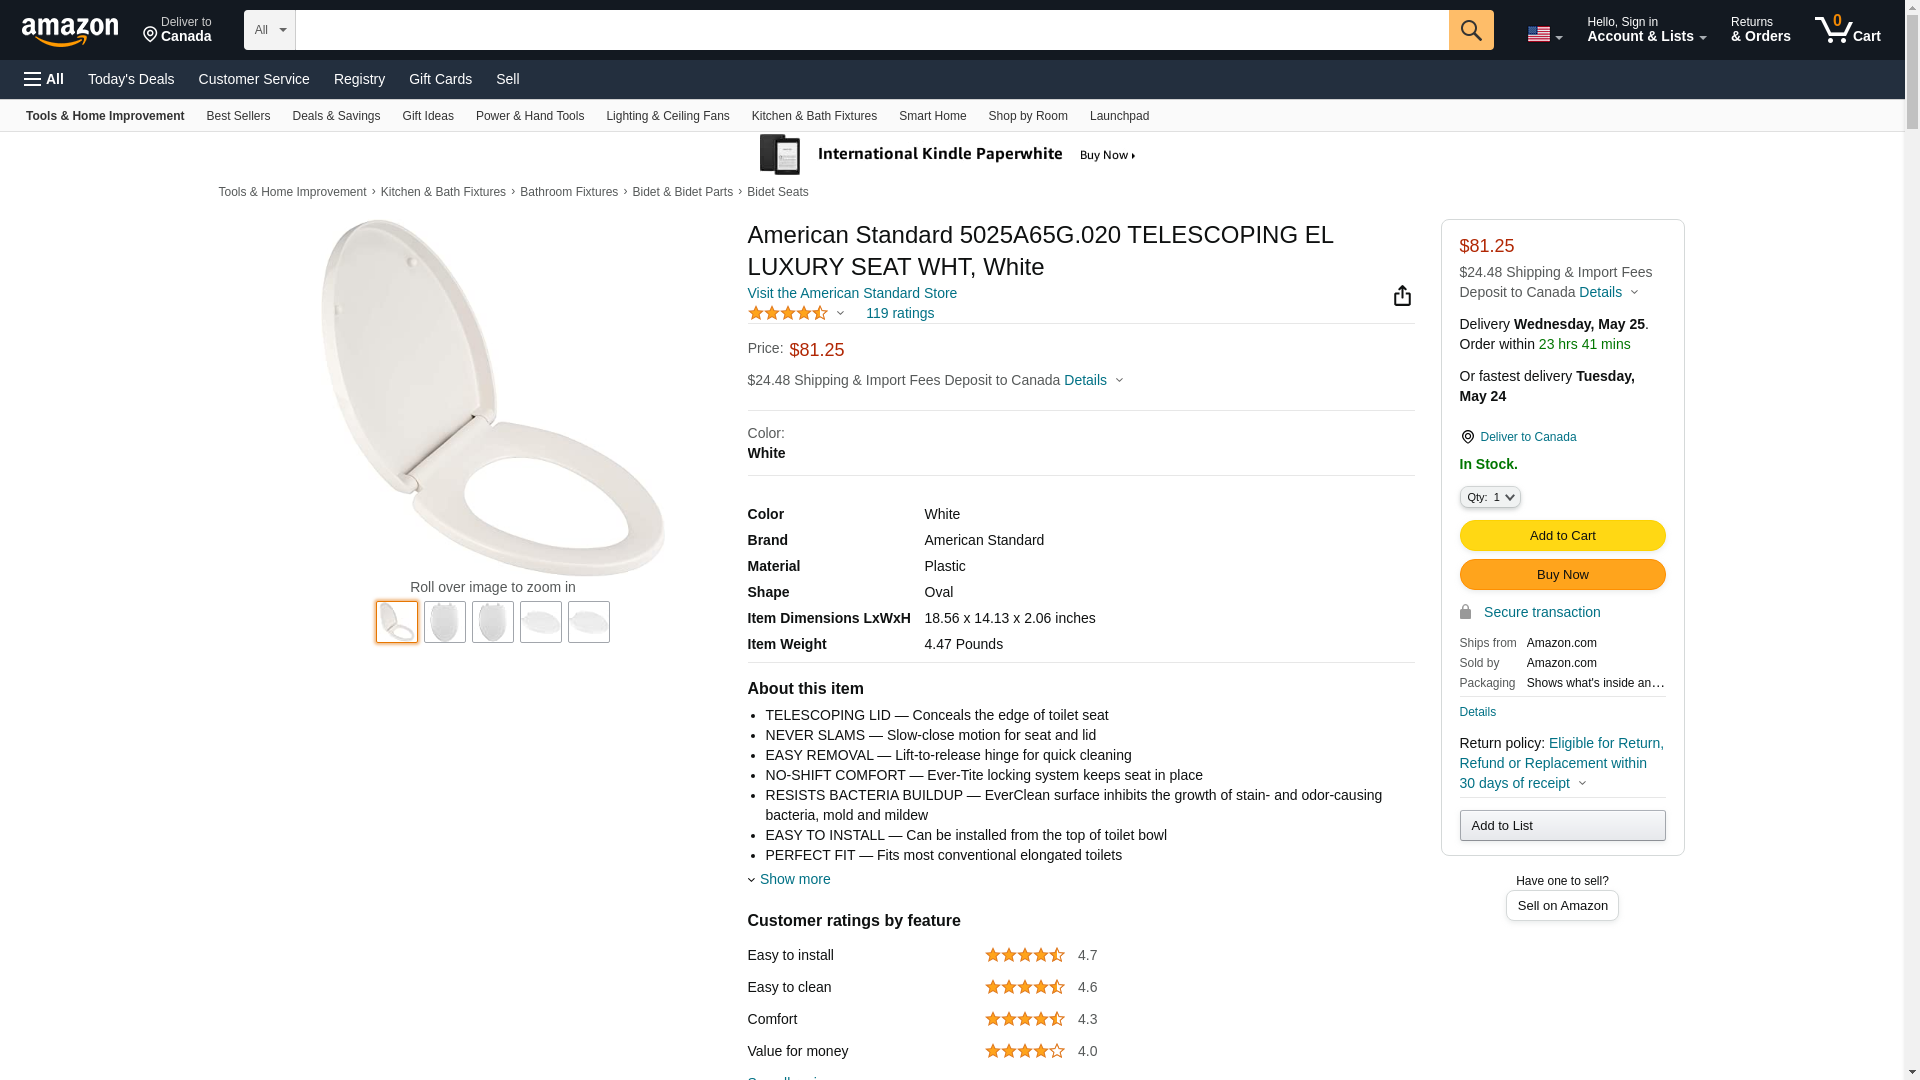This screenshot has width=1920, height=1080.
Task: Click the search magnifier button
Action: coord(1470,30)
